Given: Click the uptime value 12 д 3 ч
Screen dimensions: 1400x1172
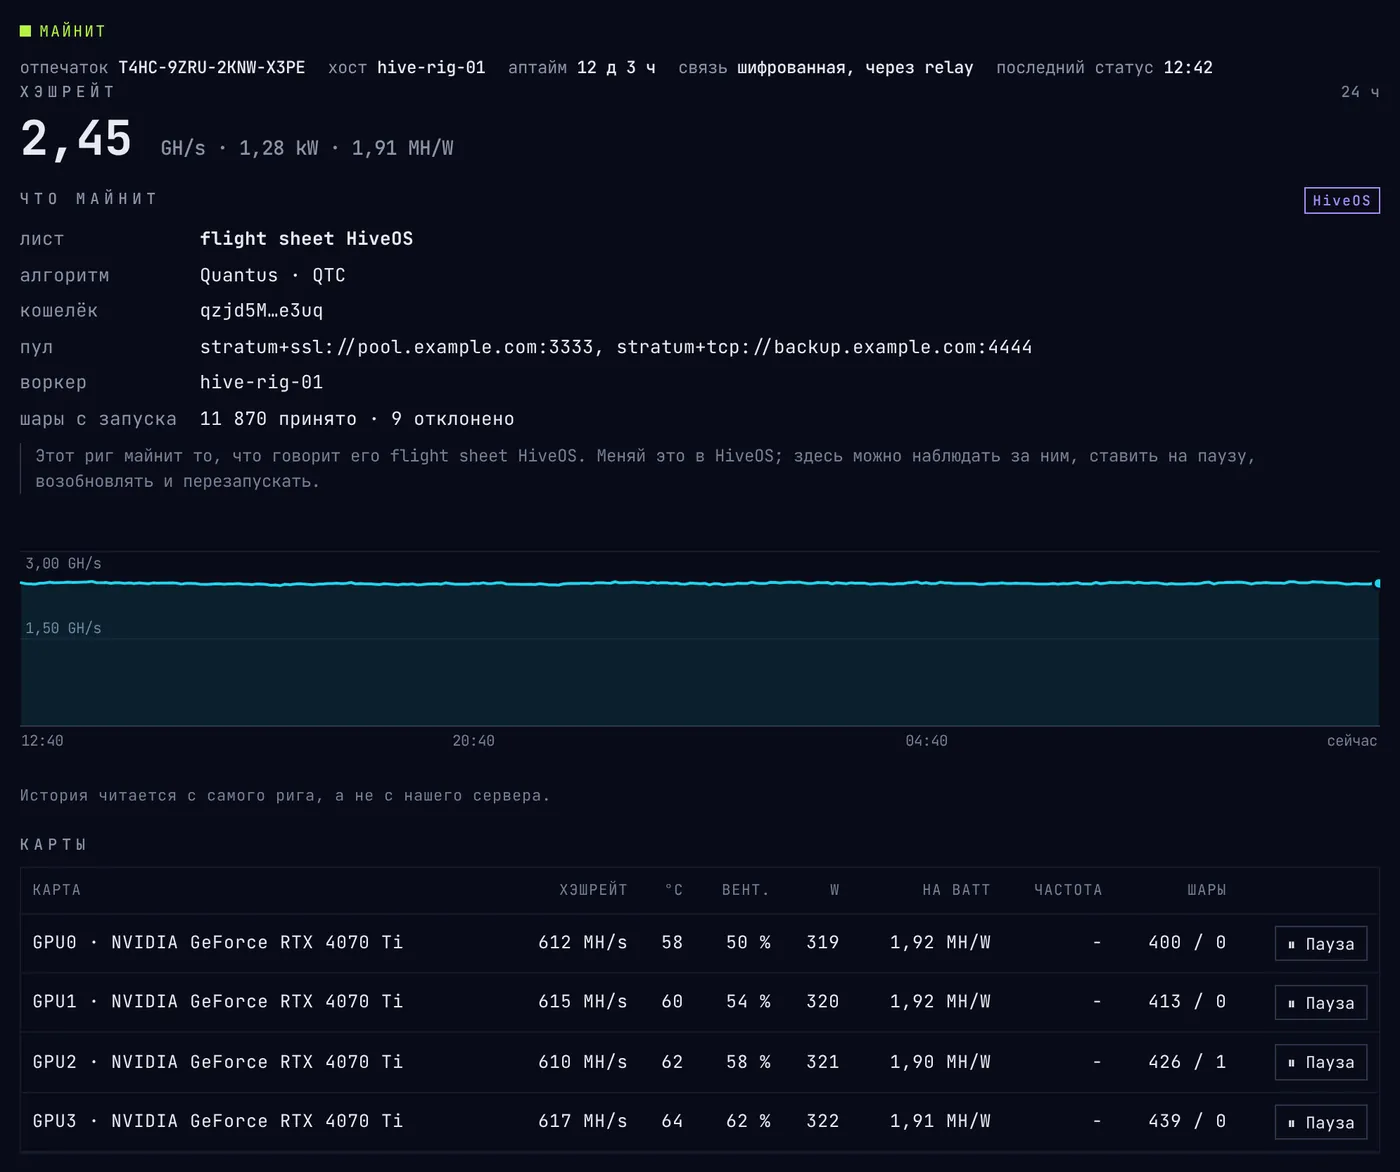Looking at the screenshot, I should tap(616, 68).
